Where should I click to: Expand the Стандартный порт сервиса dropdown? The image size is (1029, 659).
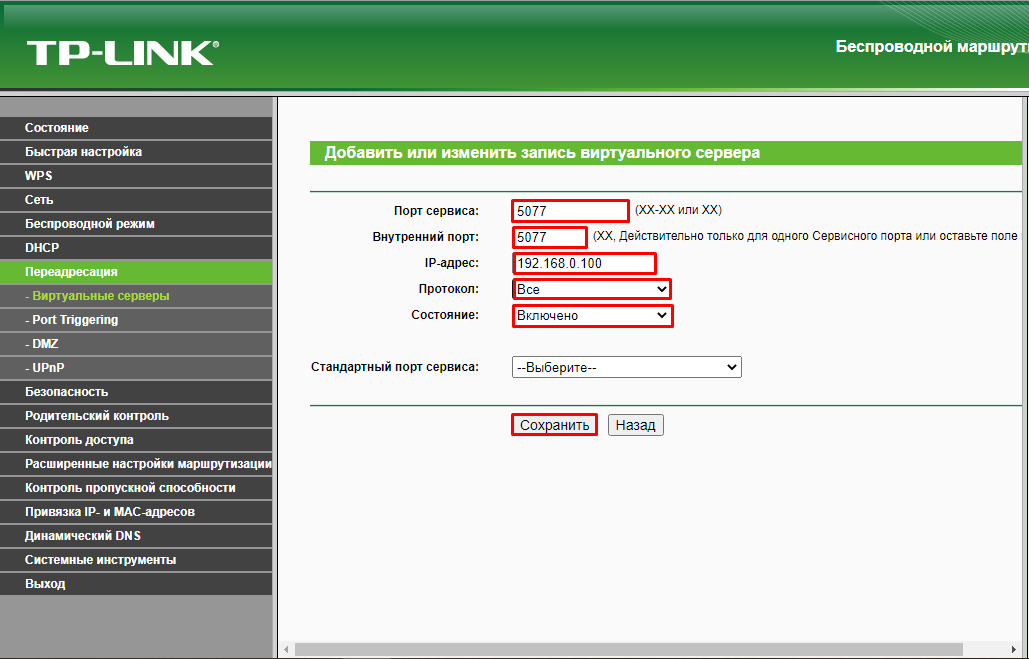(x=626, y=367)
